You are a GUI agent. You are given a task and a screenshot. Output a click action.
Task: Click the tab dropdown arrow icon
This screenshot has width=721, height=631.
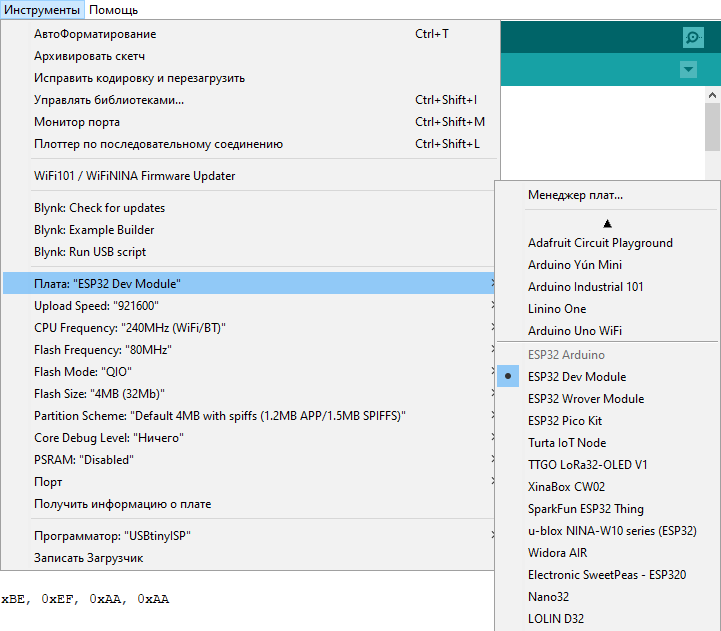point(688,70)
